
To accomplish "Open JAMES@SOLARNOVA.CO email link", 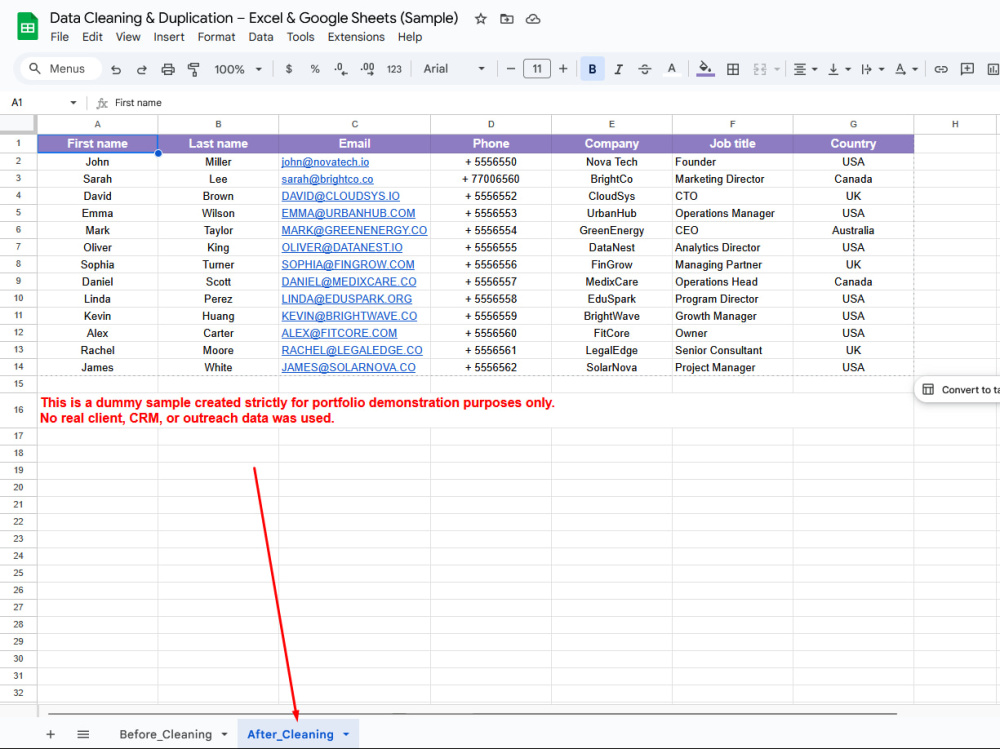I will (x=348, y=367).
